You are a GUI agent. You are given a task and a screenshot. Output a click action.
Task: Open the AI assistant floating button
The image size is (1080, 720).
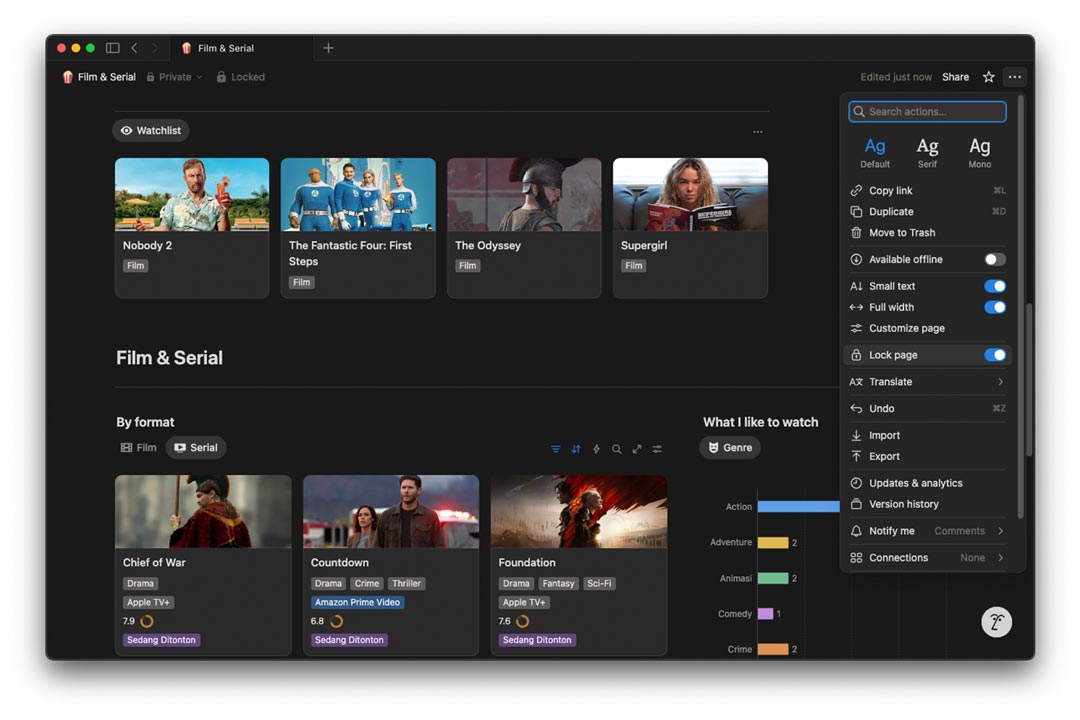(x=996, y=622)
